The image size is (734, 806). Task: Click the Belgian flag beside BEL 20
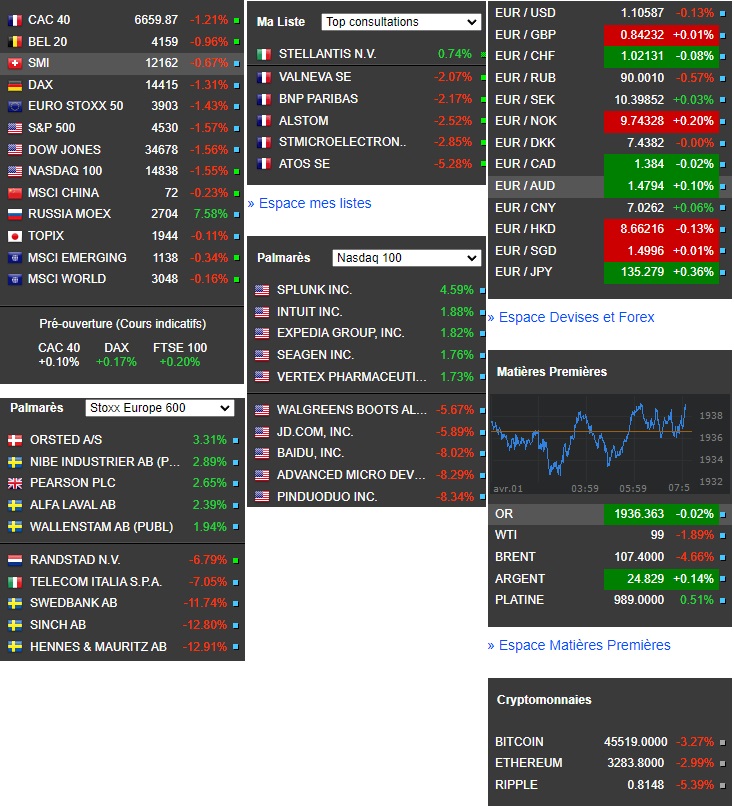15,42
